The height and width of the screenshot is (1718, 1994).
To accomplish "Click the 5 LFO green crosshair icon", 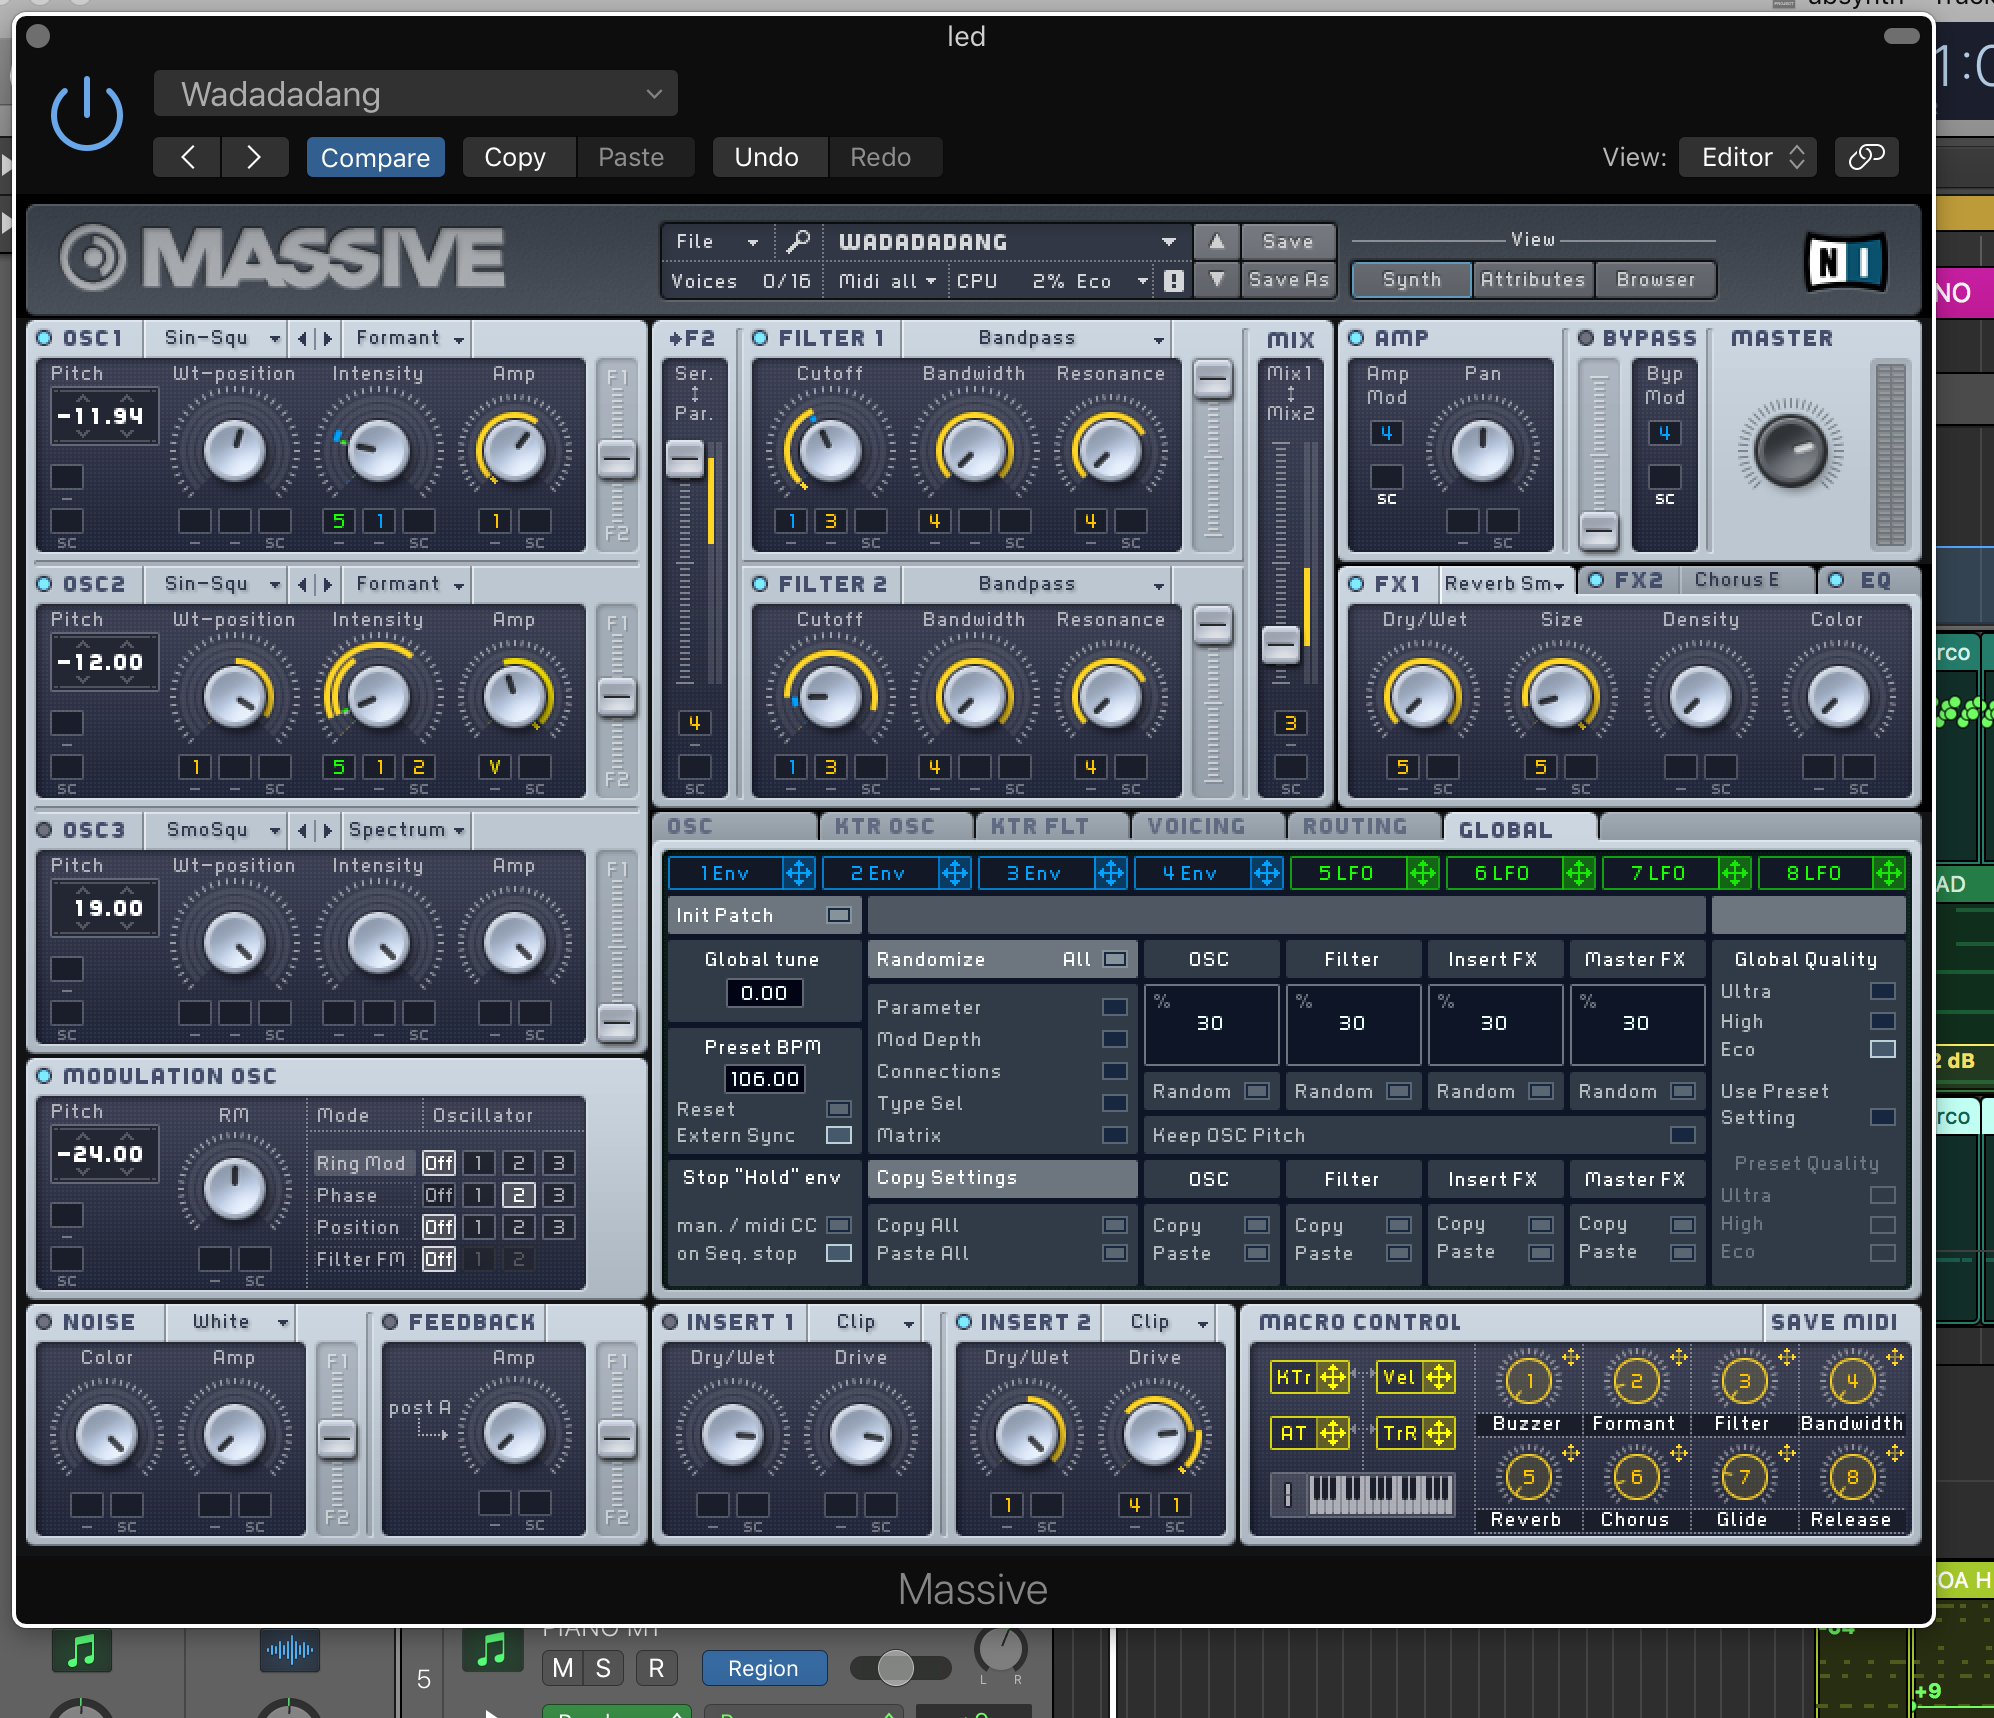I will pyautogui.click(x=1422, y=873).
